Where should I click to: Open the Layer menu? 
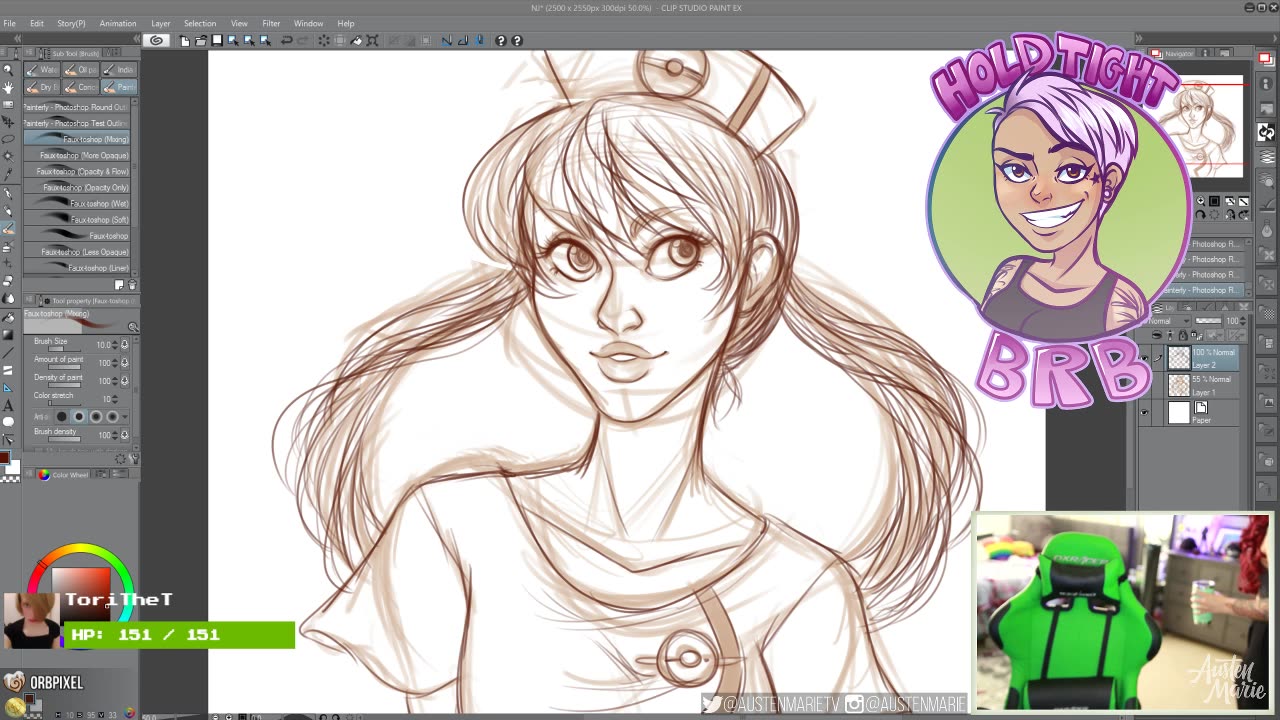click(160, 23)
